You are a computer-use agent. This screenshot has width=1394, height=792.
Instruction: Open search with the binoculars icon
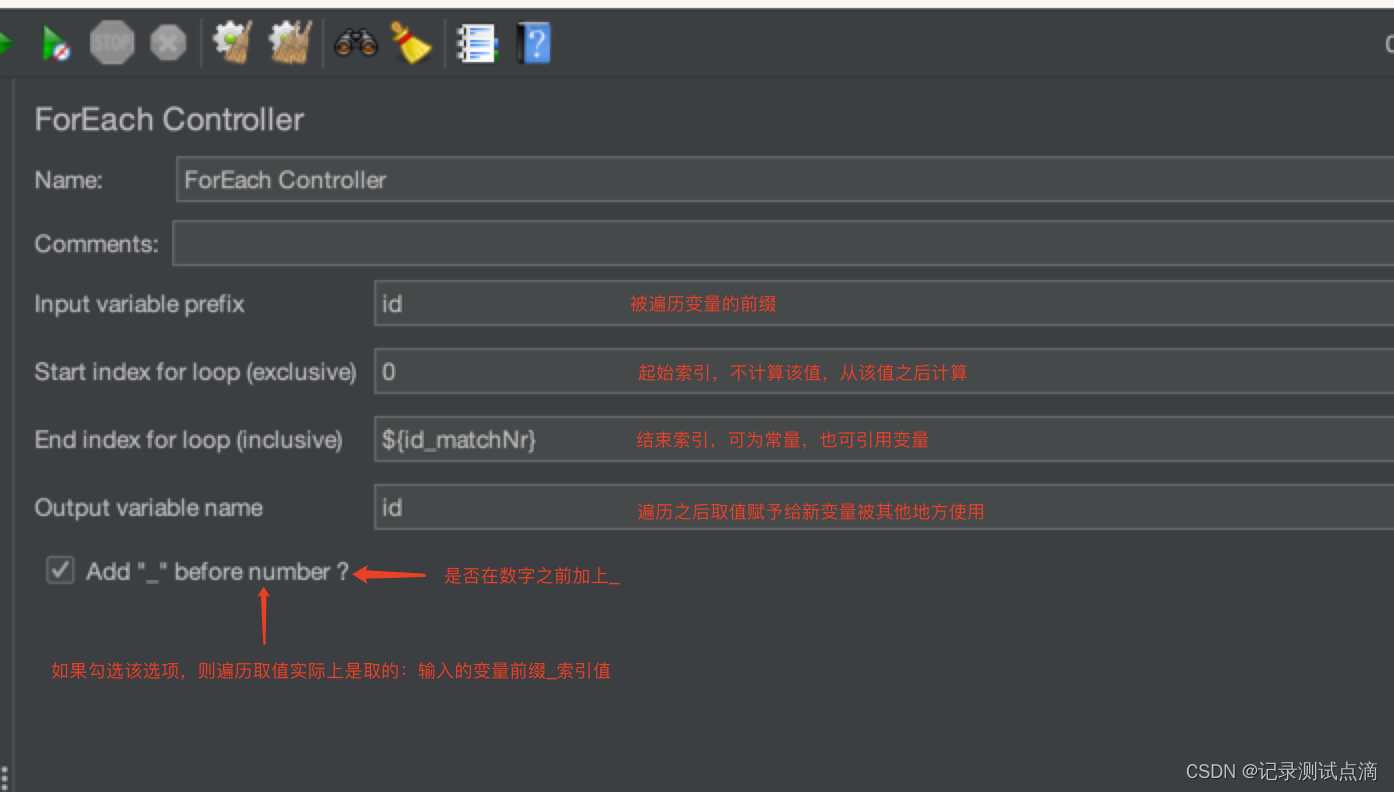click(354, 41)
